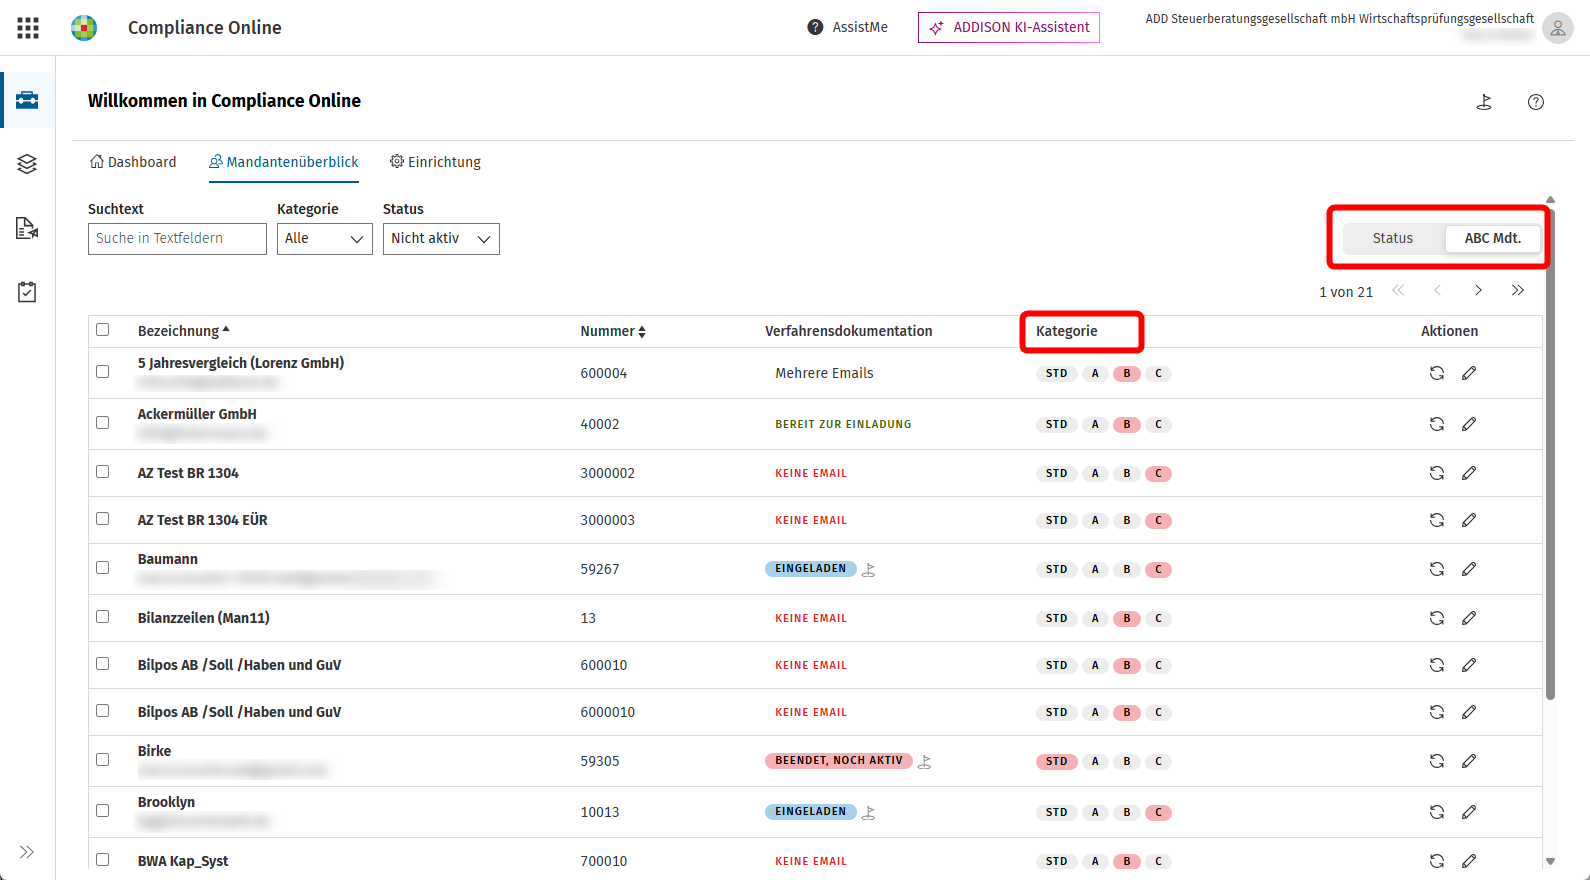Sort by the Nummer column
This screenshot has width=1590, height=880.
(x=613, y=331)
